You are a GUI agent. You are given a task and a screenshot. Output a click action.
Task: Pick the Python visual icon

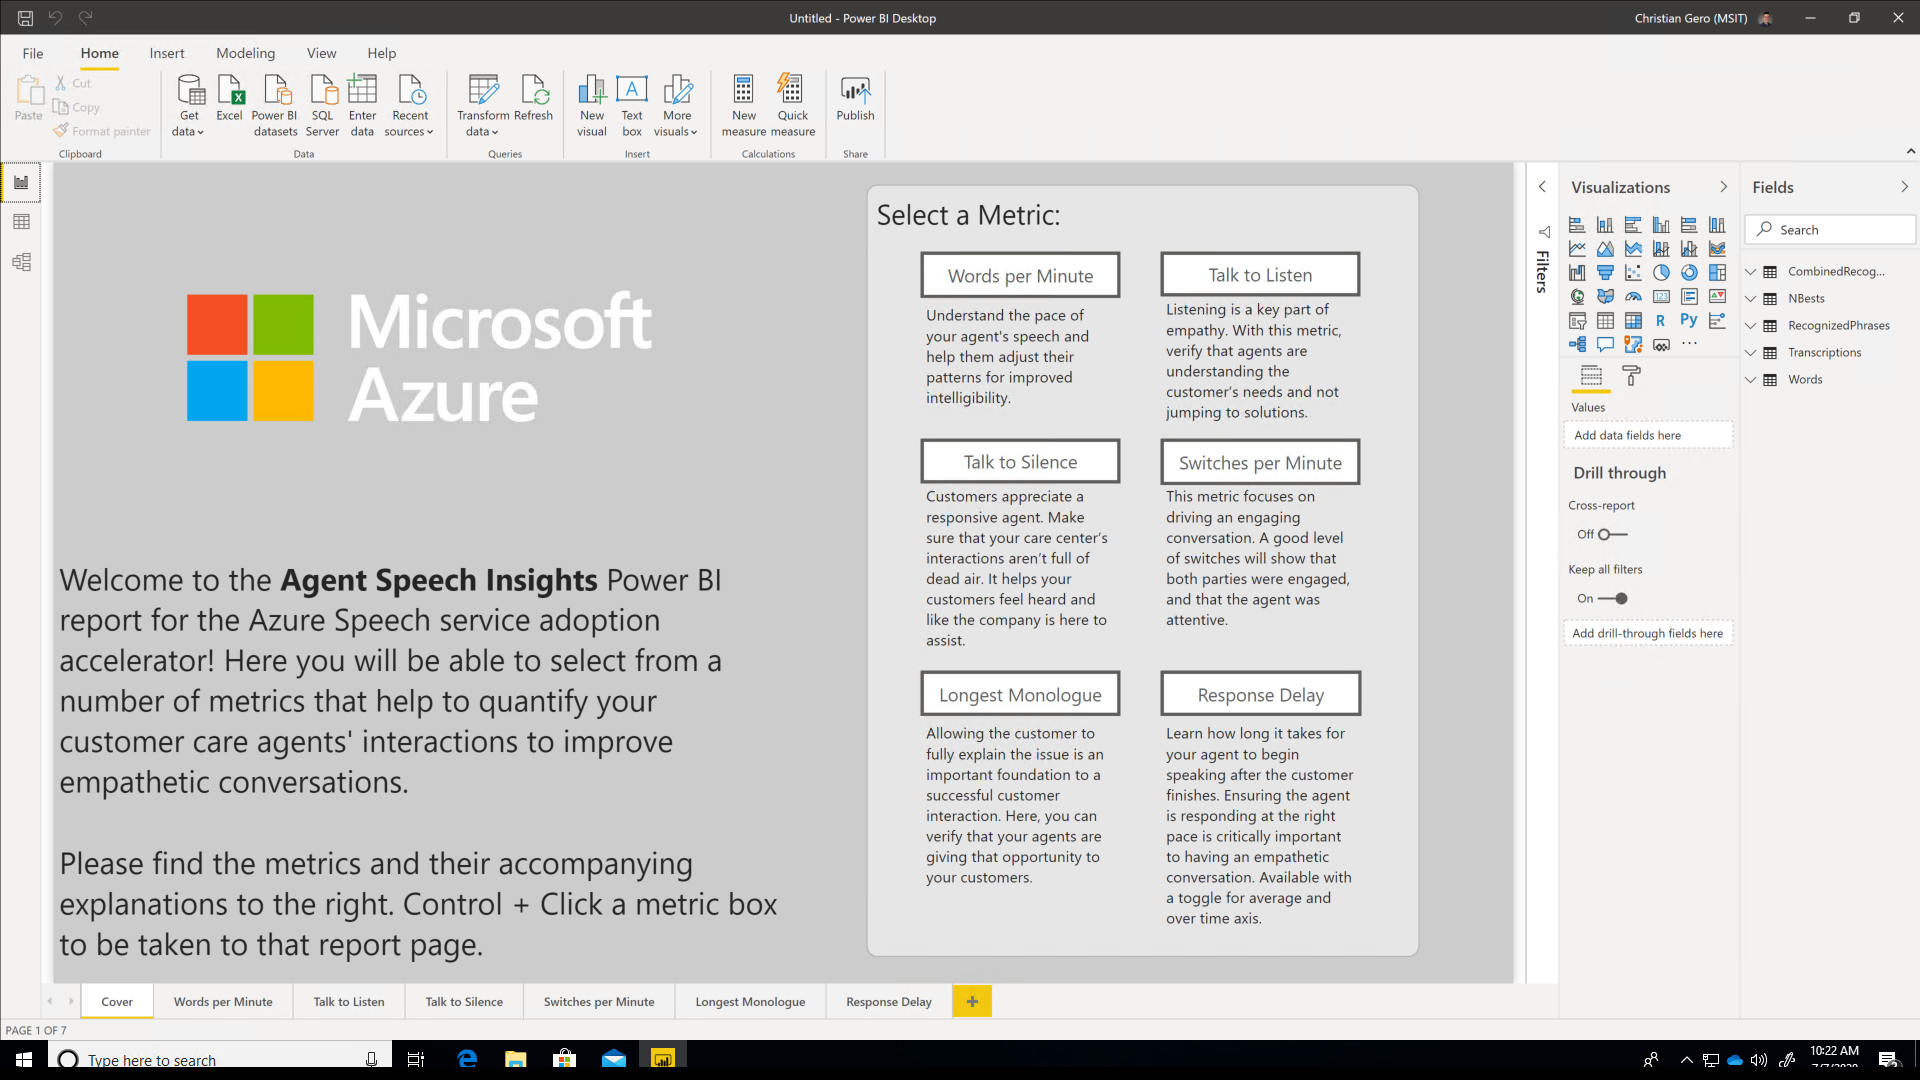(1688, 320)
